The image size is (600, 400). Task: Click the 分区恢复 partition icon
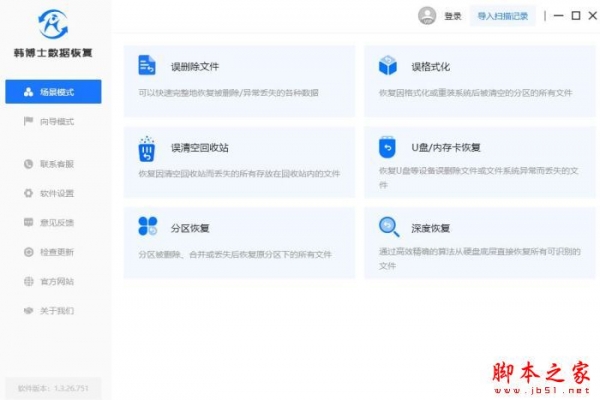click(x=147, y=227)
